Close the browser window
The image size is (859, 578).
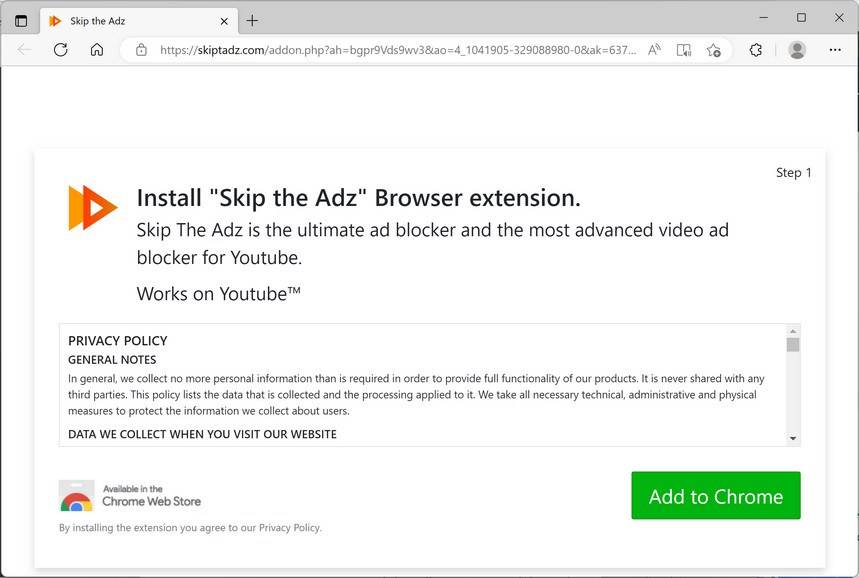point(839,18)
